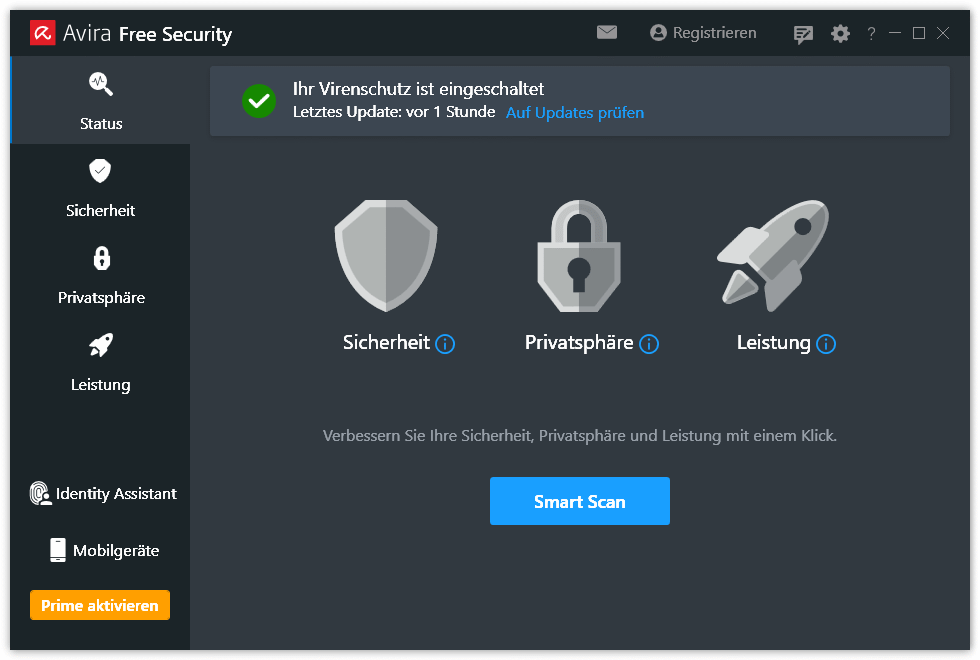Click the question mark help icon
The image size is (980, 660).
coord(871,34)
